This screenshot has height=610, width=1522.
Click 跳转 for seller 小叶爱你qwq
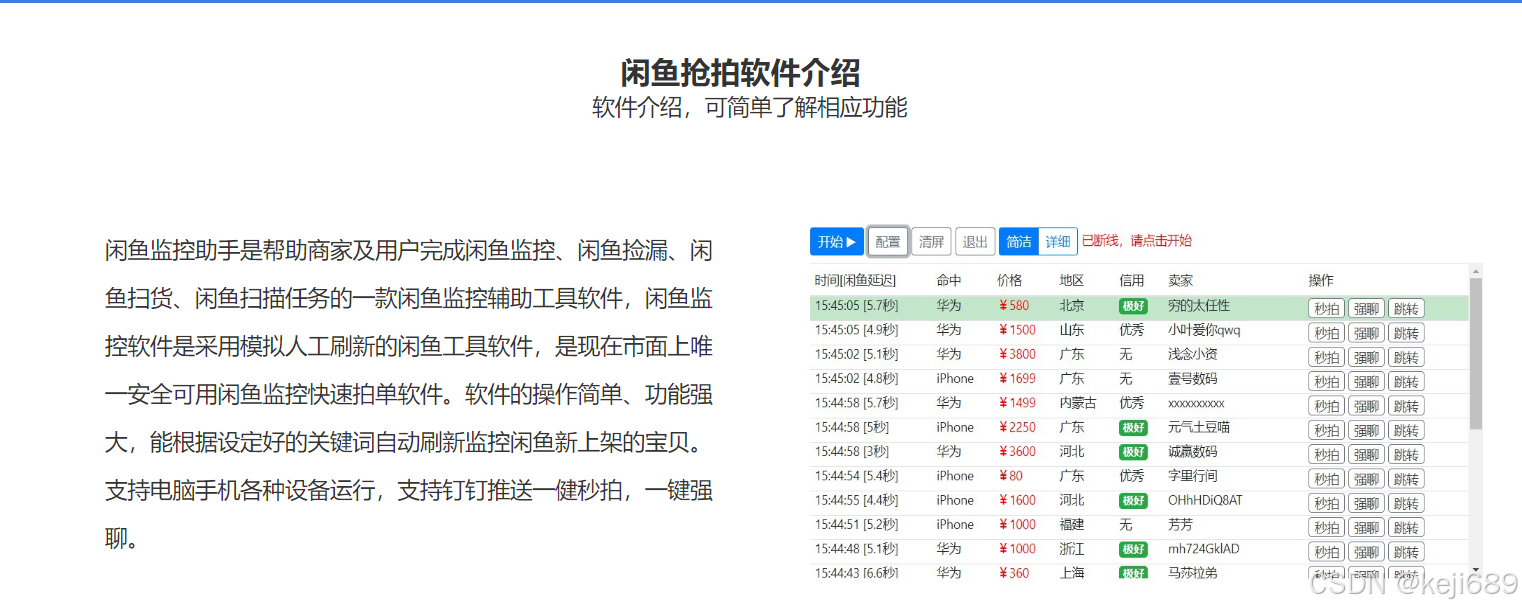[1406, 333]
